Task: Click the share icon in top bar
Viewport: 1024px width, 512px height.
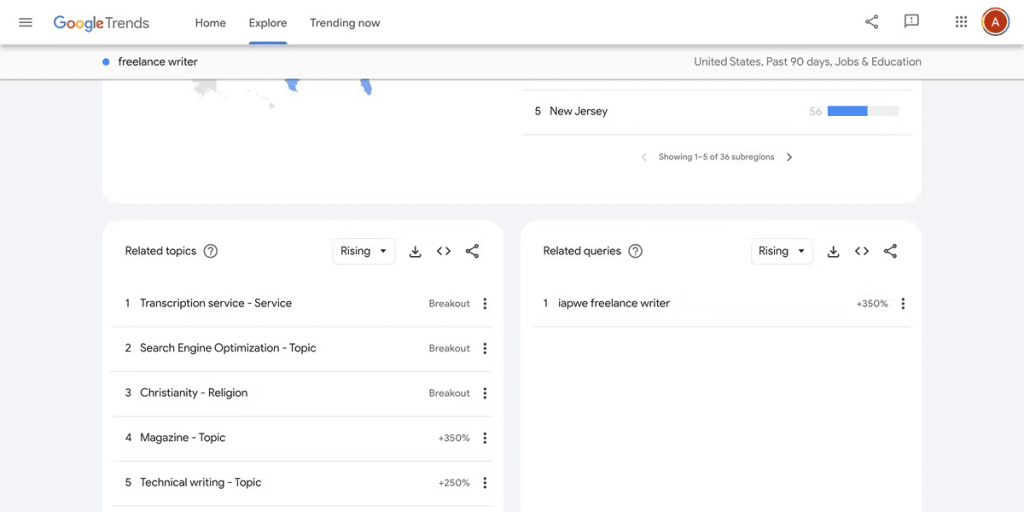Action: tap(871, 22)
